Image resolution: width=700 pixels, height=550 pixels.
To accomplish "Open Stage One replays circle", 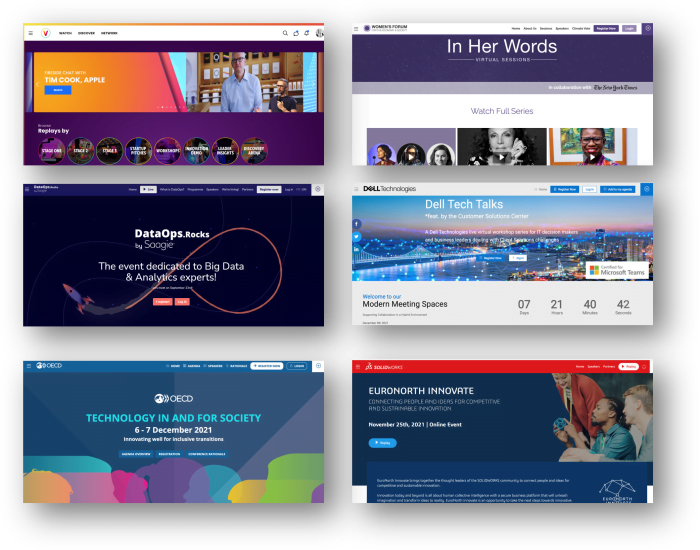I will [52, 151].
